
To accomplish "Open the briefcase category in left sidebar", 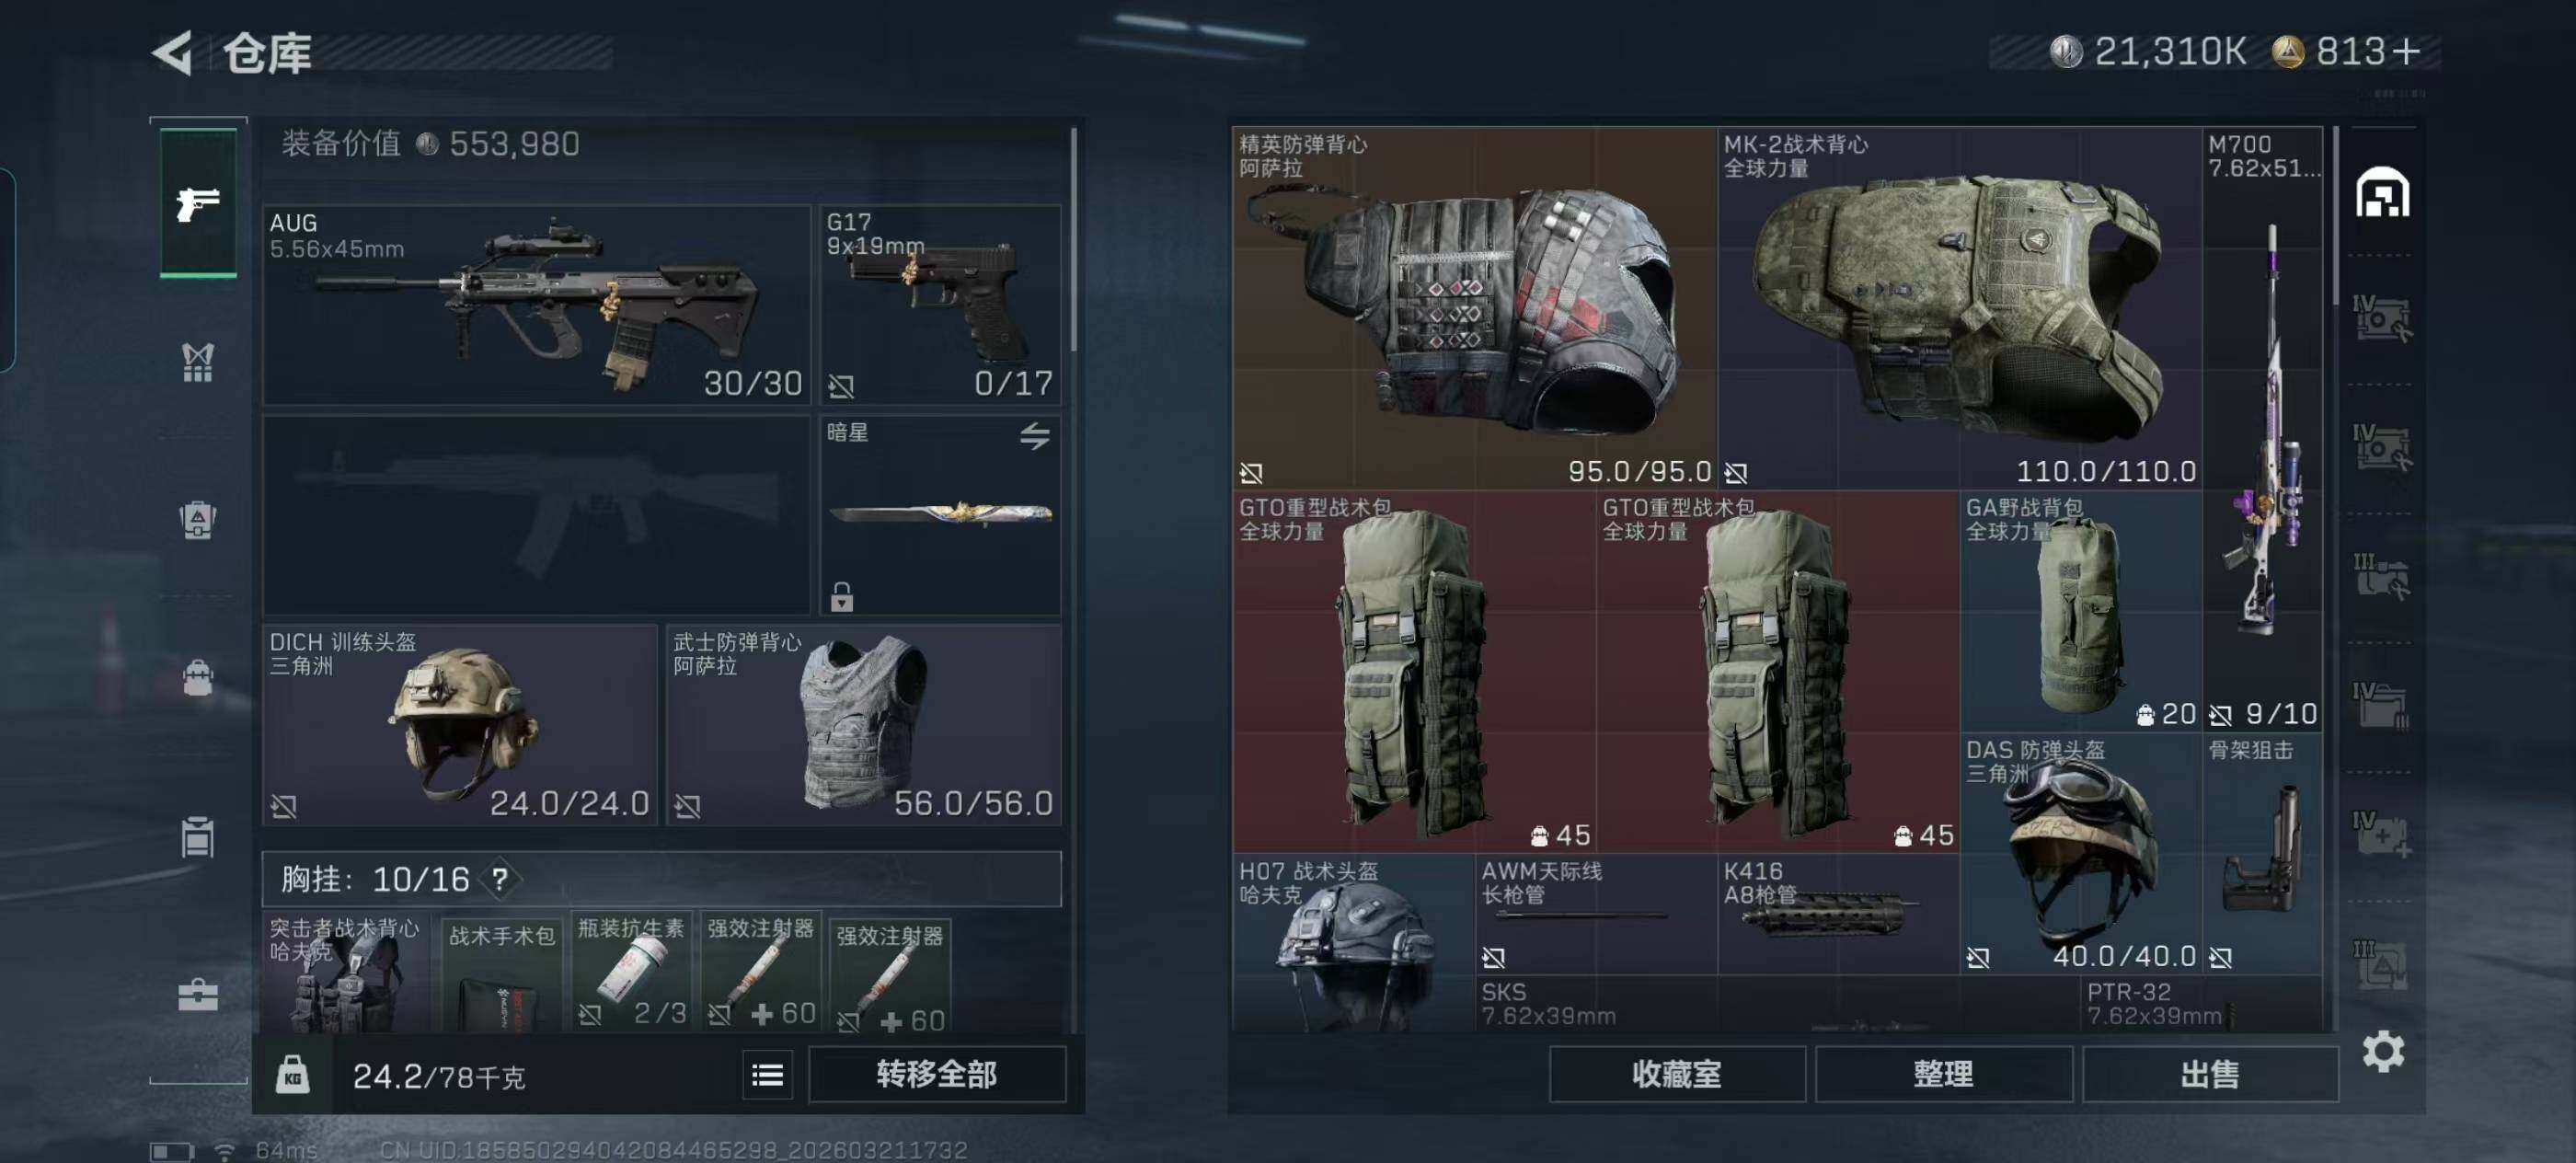I will (x=198, y=995).
